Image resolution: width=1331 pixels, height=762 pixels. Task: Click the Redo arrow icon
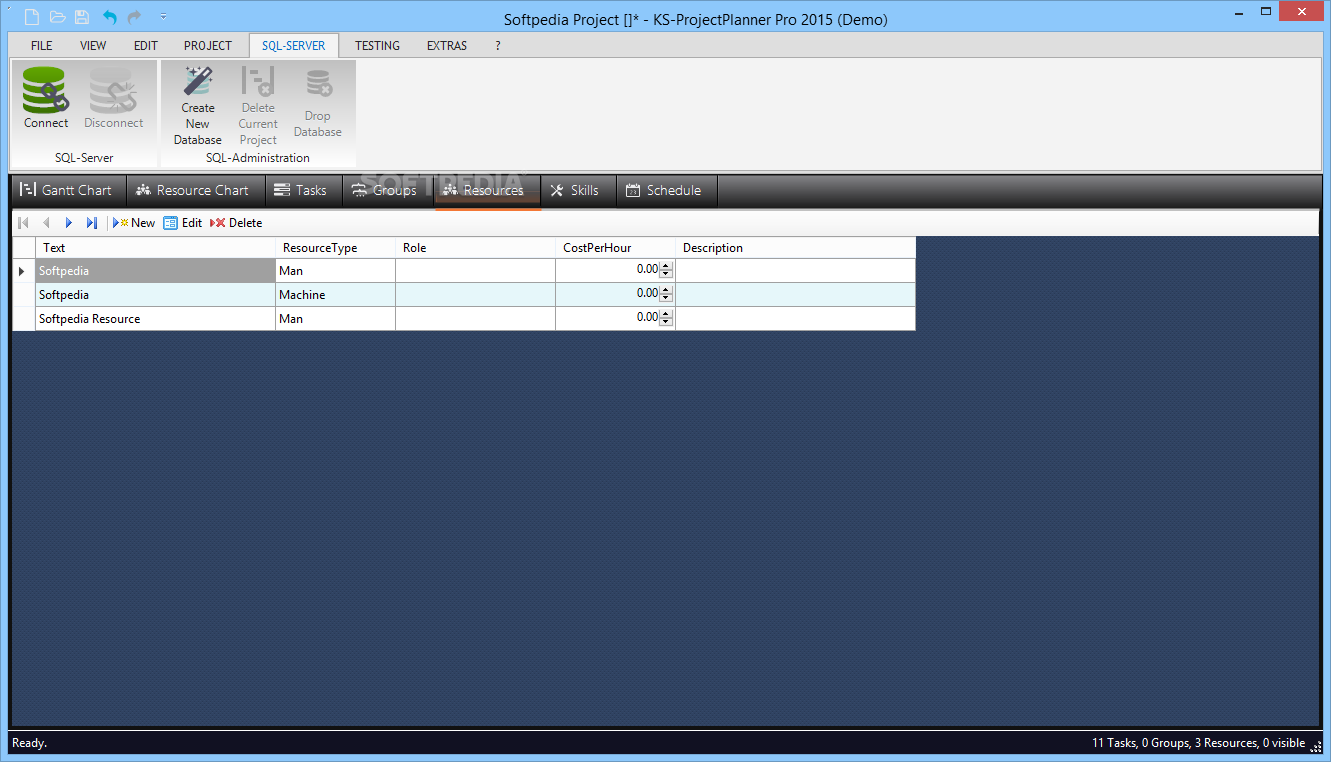pos(134,17)
